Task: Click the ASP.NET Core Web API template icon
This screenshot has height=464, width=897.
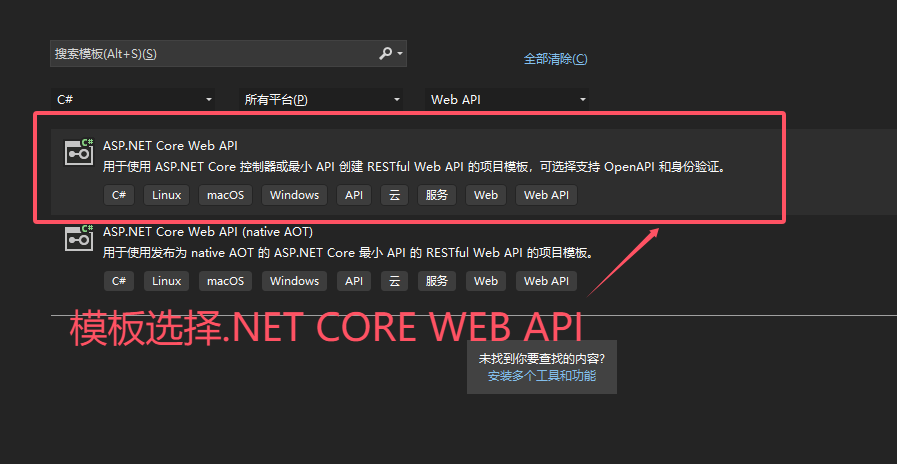Action: tap(79, 151)
